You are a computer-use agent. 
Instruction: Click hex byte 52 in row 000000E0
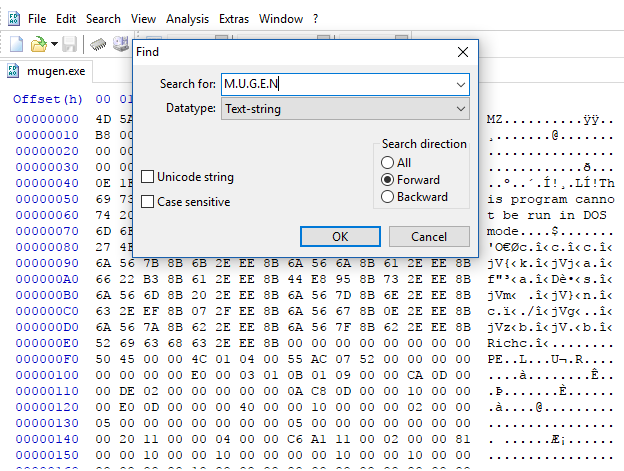point(103,343)
